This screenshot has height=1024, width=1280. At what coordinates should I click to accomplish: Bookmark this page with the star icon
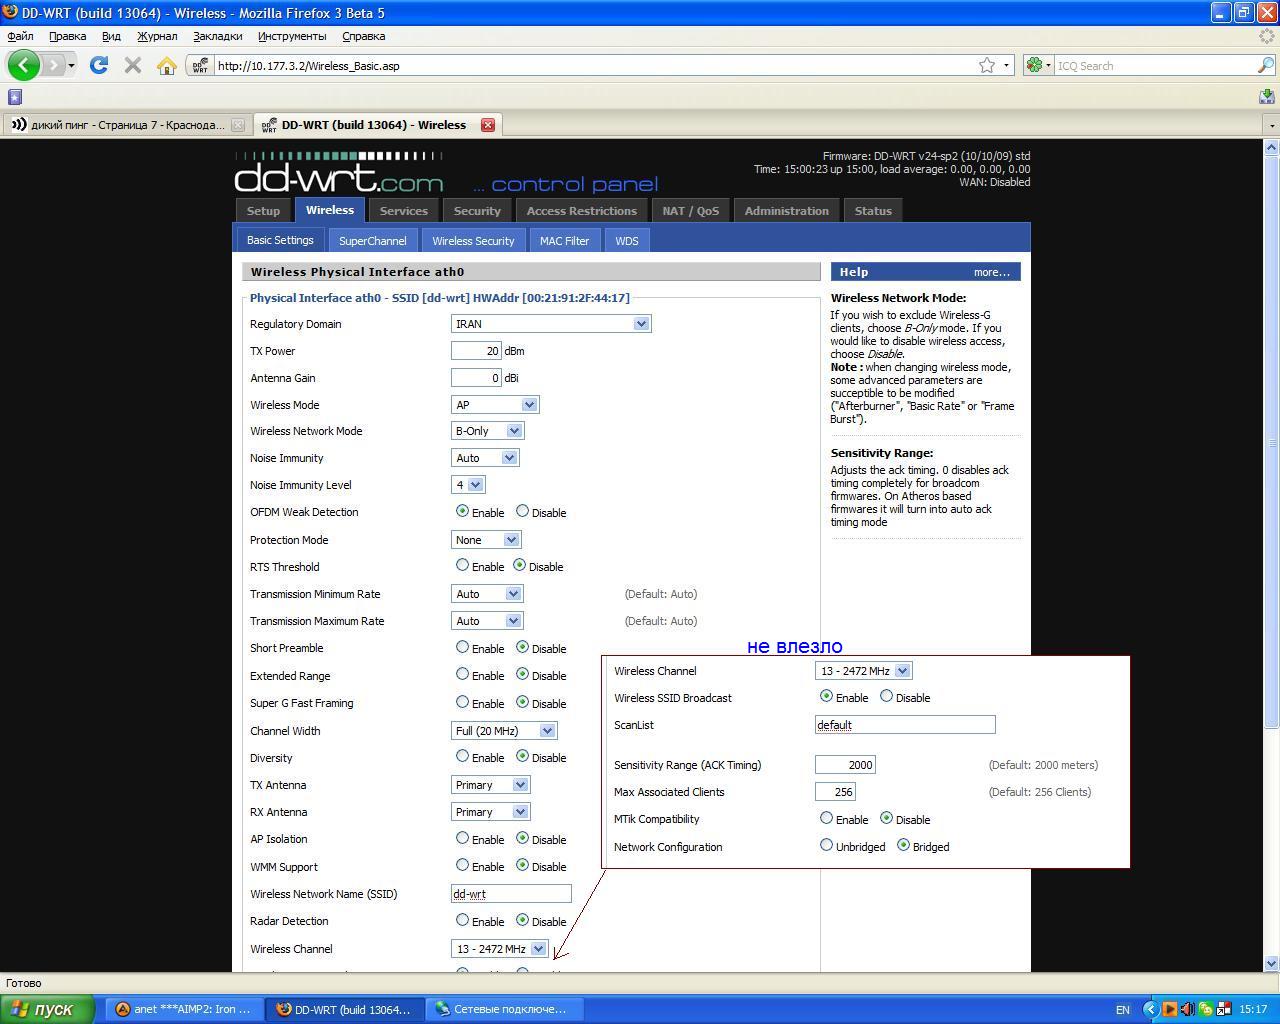click(987, 65)
